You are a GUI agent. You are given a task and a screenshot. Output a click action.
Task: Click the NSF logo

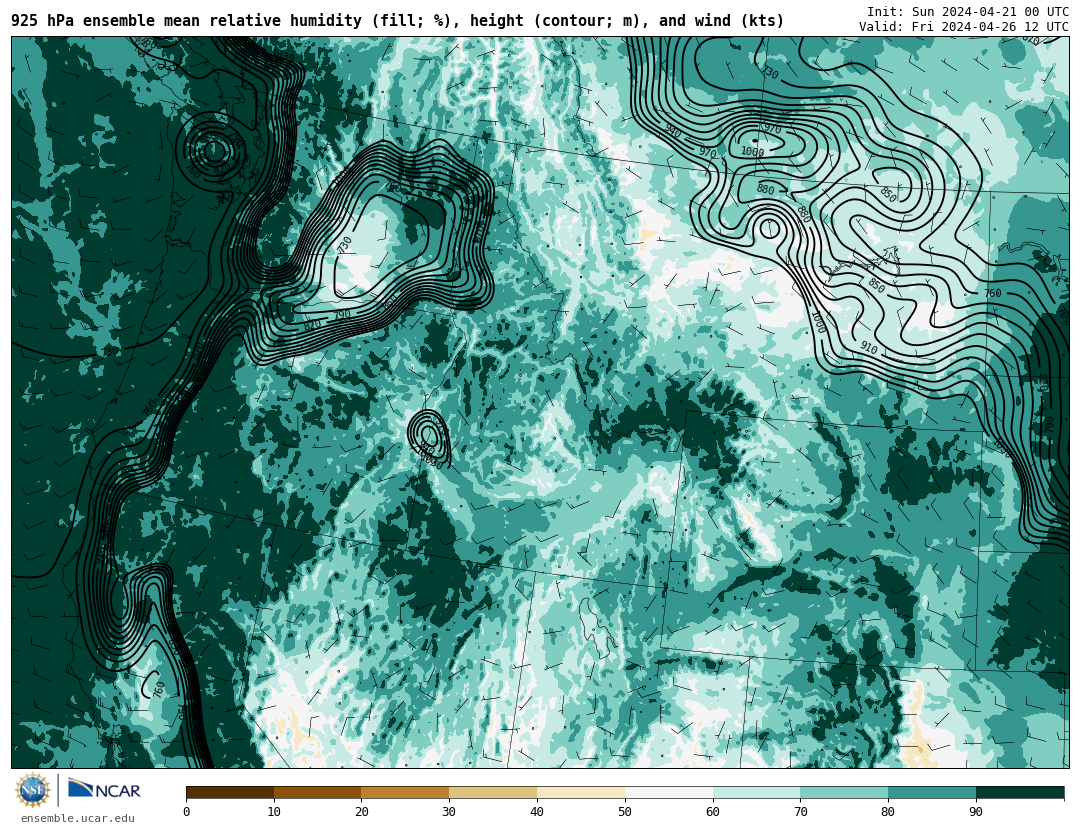32,790
